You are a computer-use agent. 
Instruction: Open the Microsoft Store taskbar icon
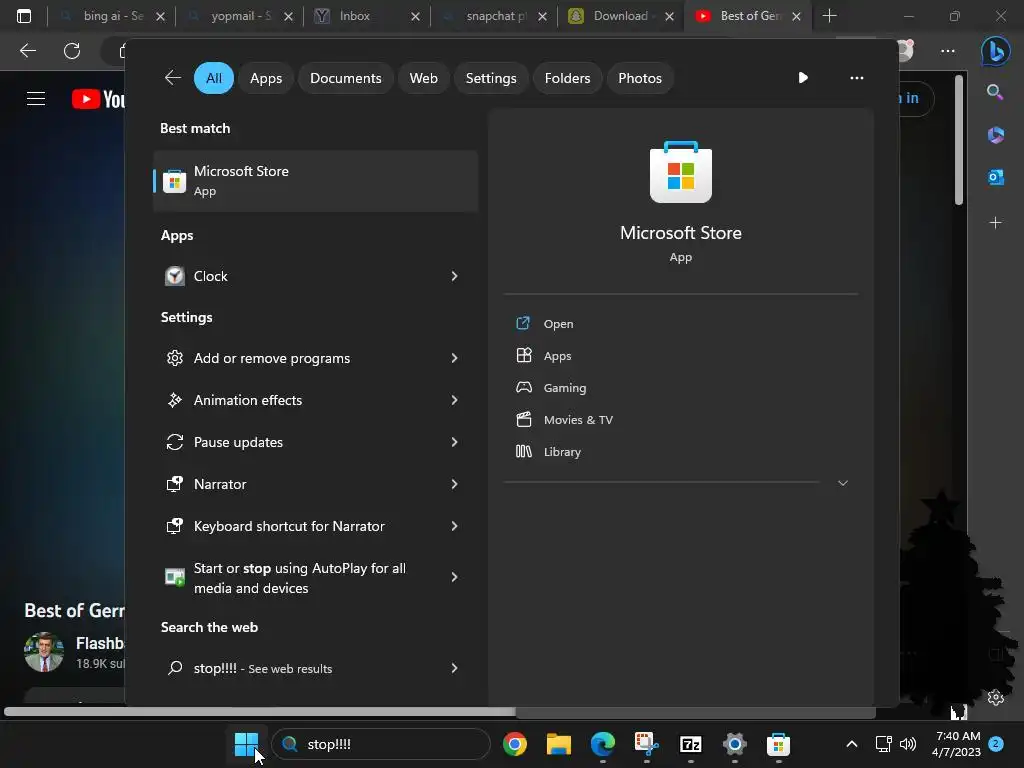pyautogui.click(x=778, y=744)
